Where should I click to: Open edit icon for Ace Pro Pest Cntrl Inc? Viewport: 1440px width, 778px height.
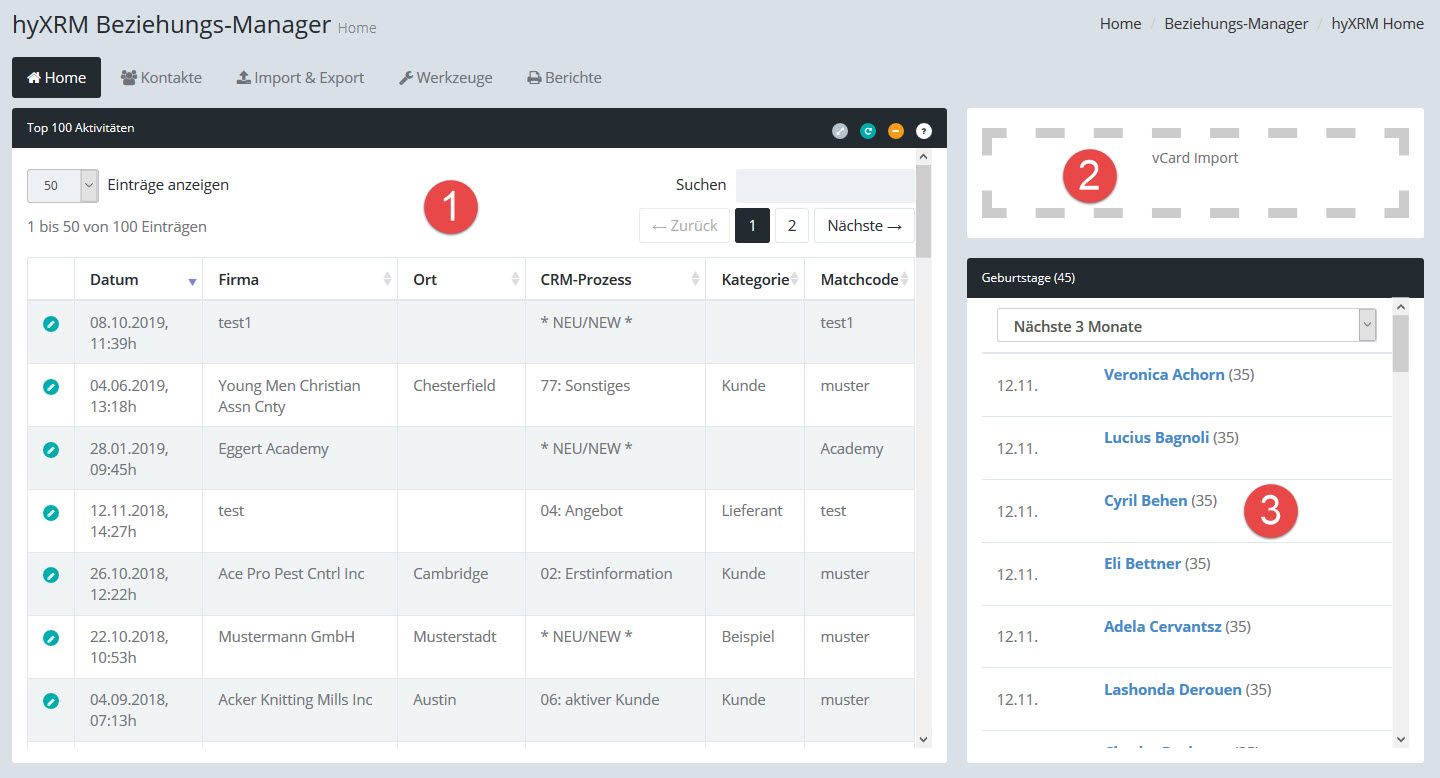pos(51,575)
